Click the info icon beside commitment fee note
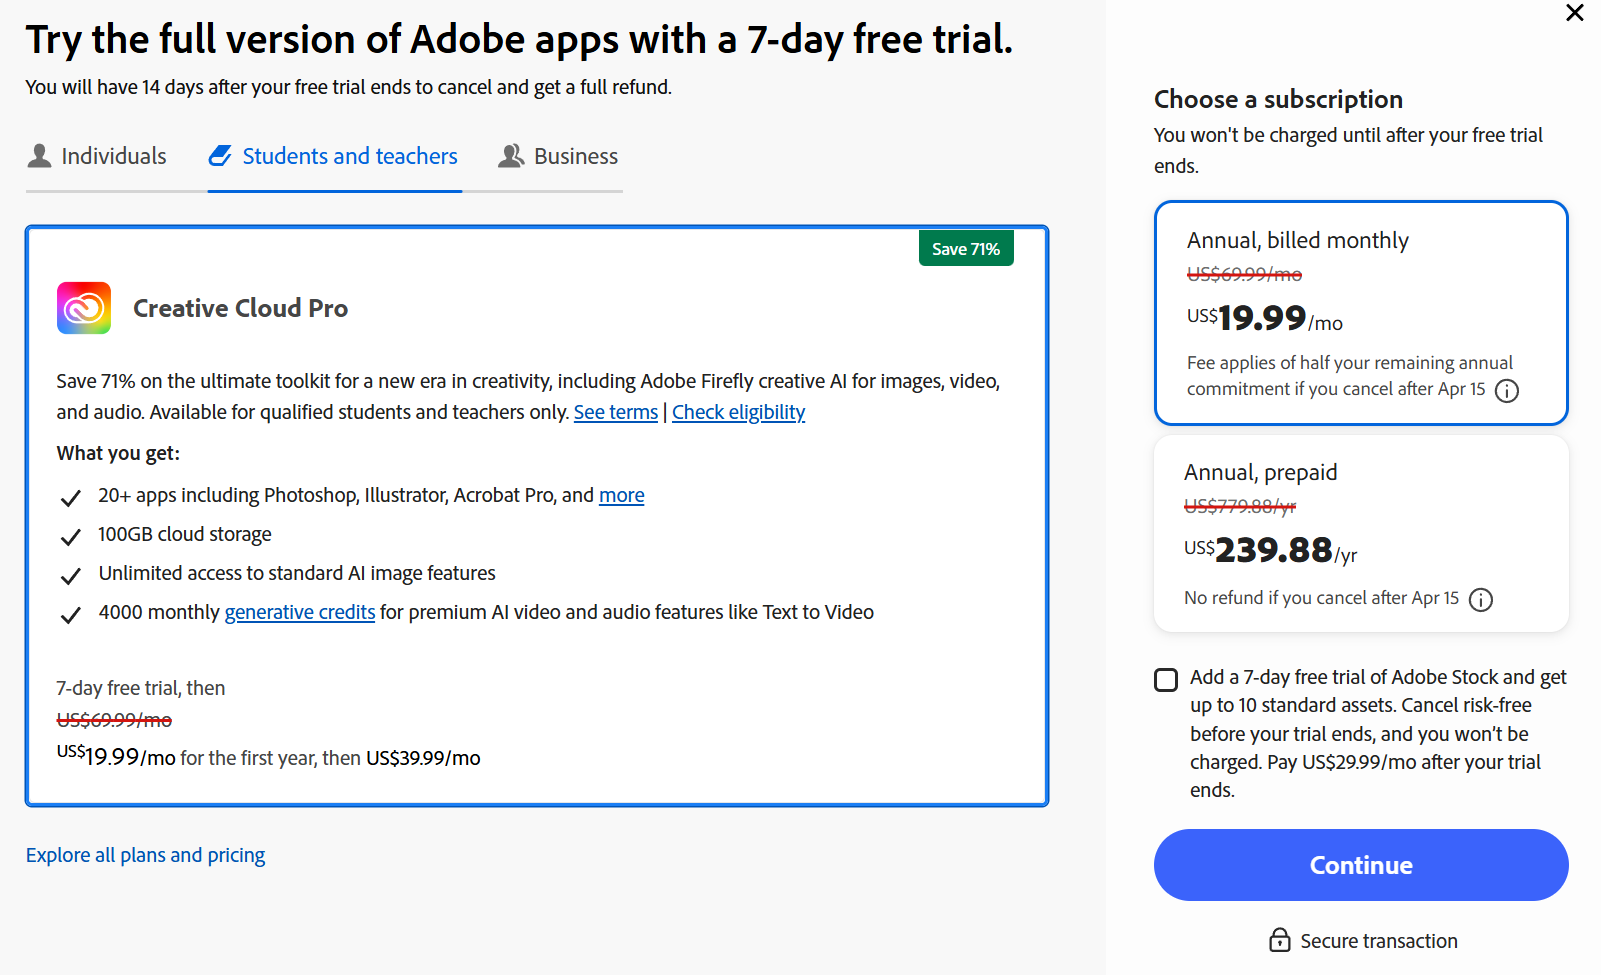The height and width of the screenshot is (975, 1601). click(1506, 391)
